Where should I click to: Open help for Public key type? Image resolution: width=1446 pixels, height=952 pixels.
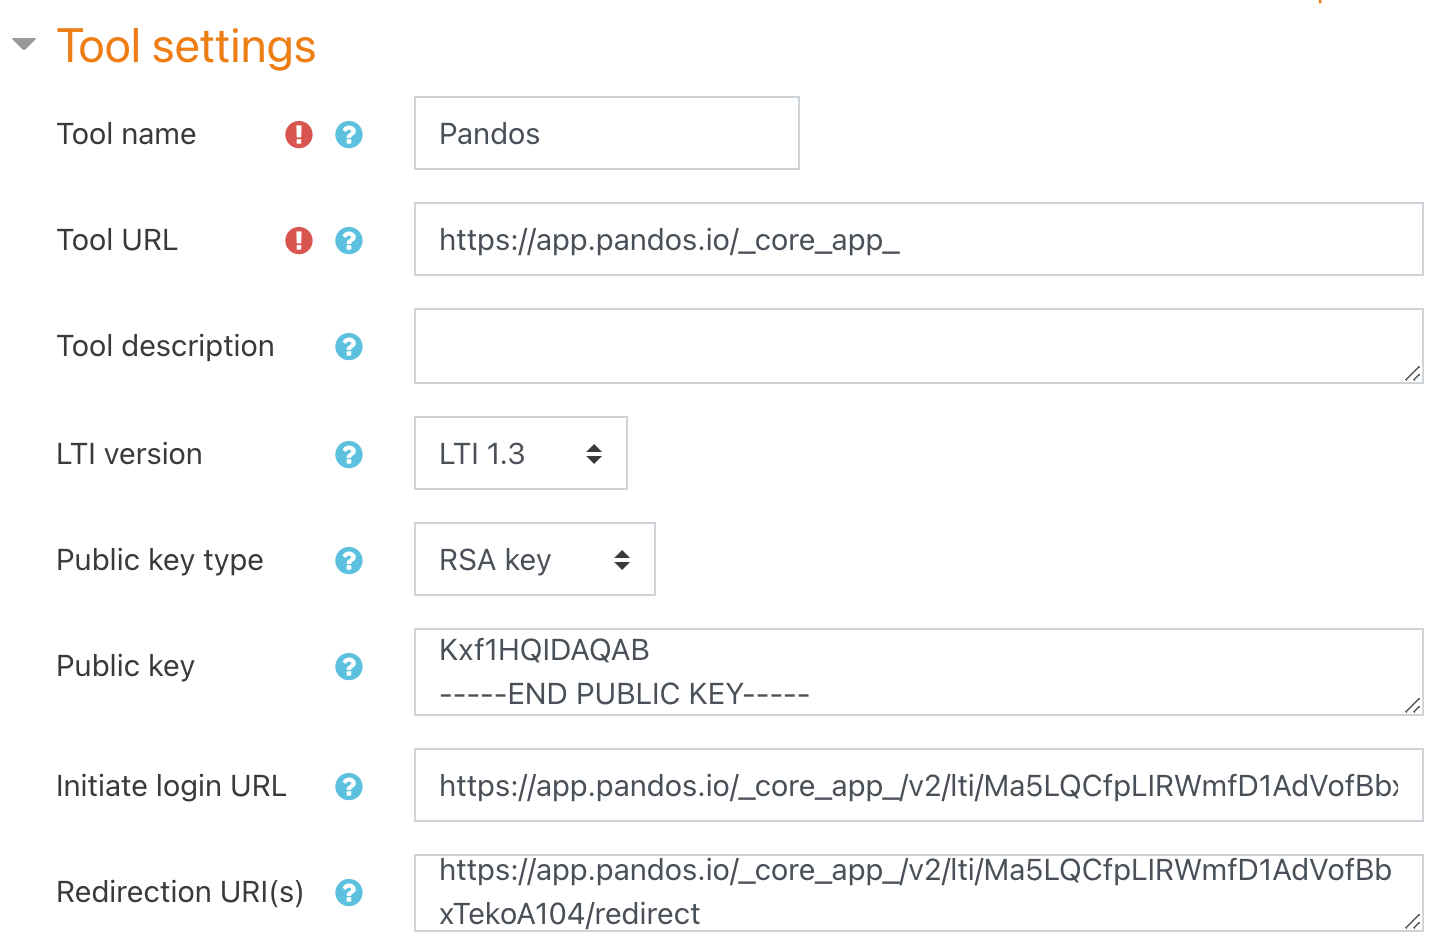point(349,560)
